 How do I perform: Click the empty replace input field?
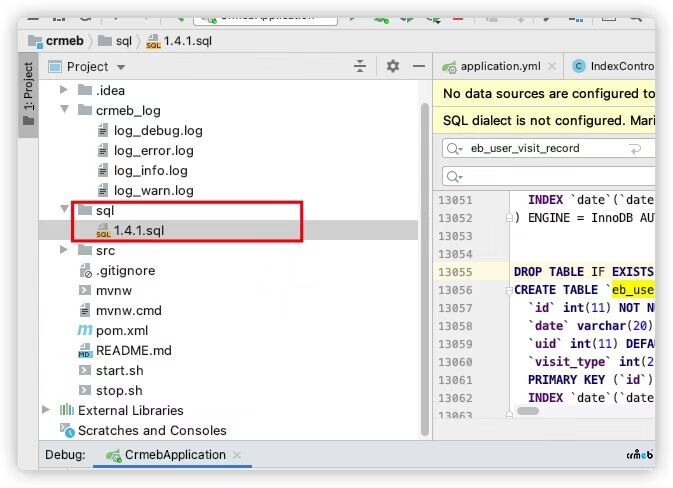point(549,176)
